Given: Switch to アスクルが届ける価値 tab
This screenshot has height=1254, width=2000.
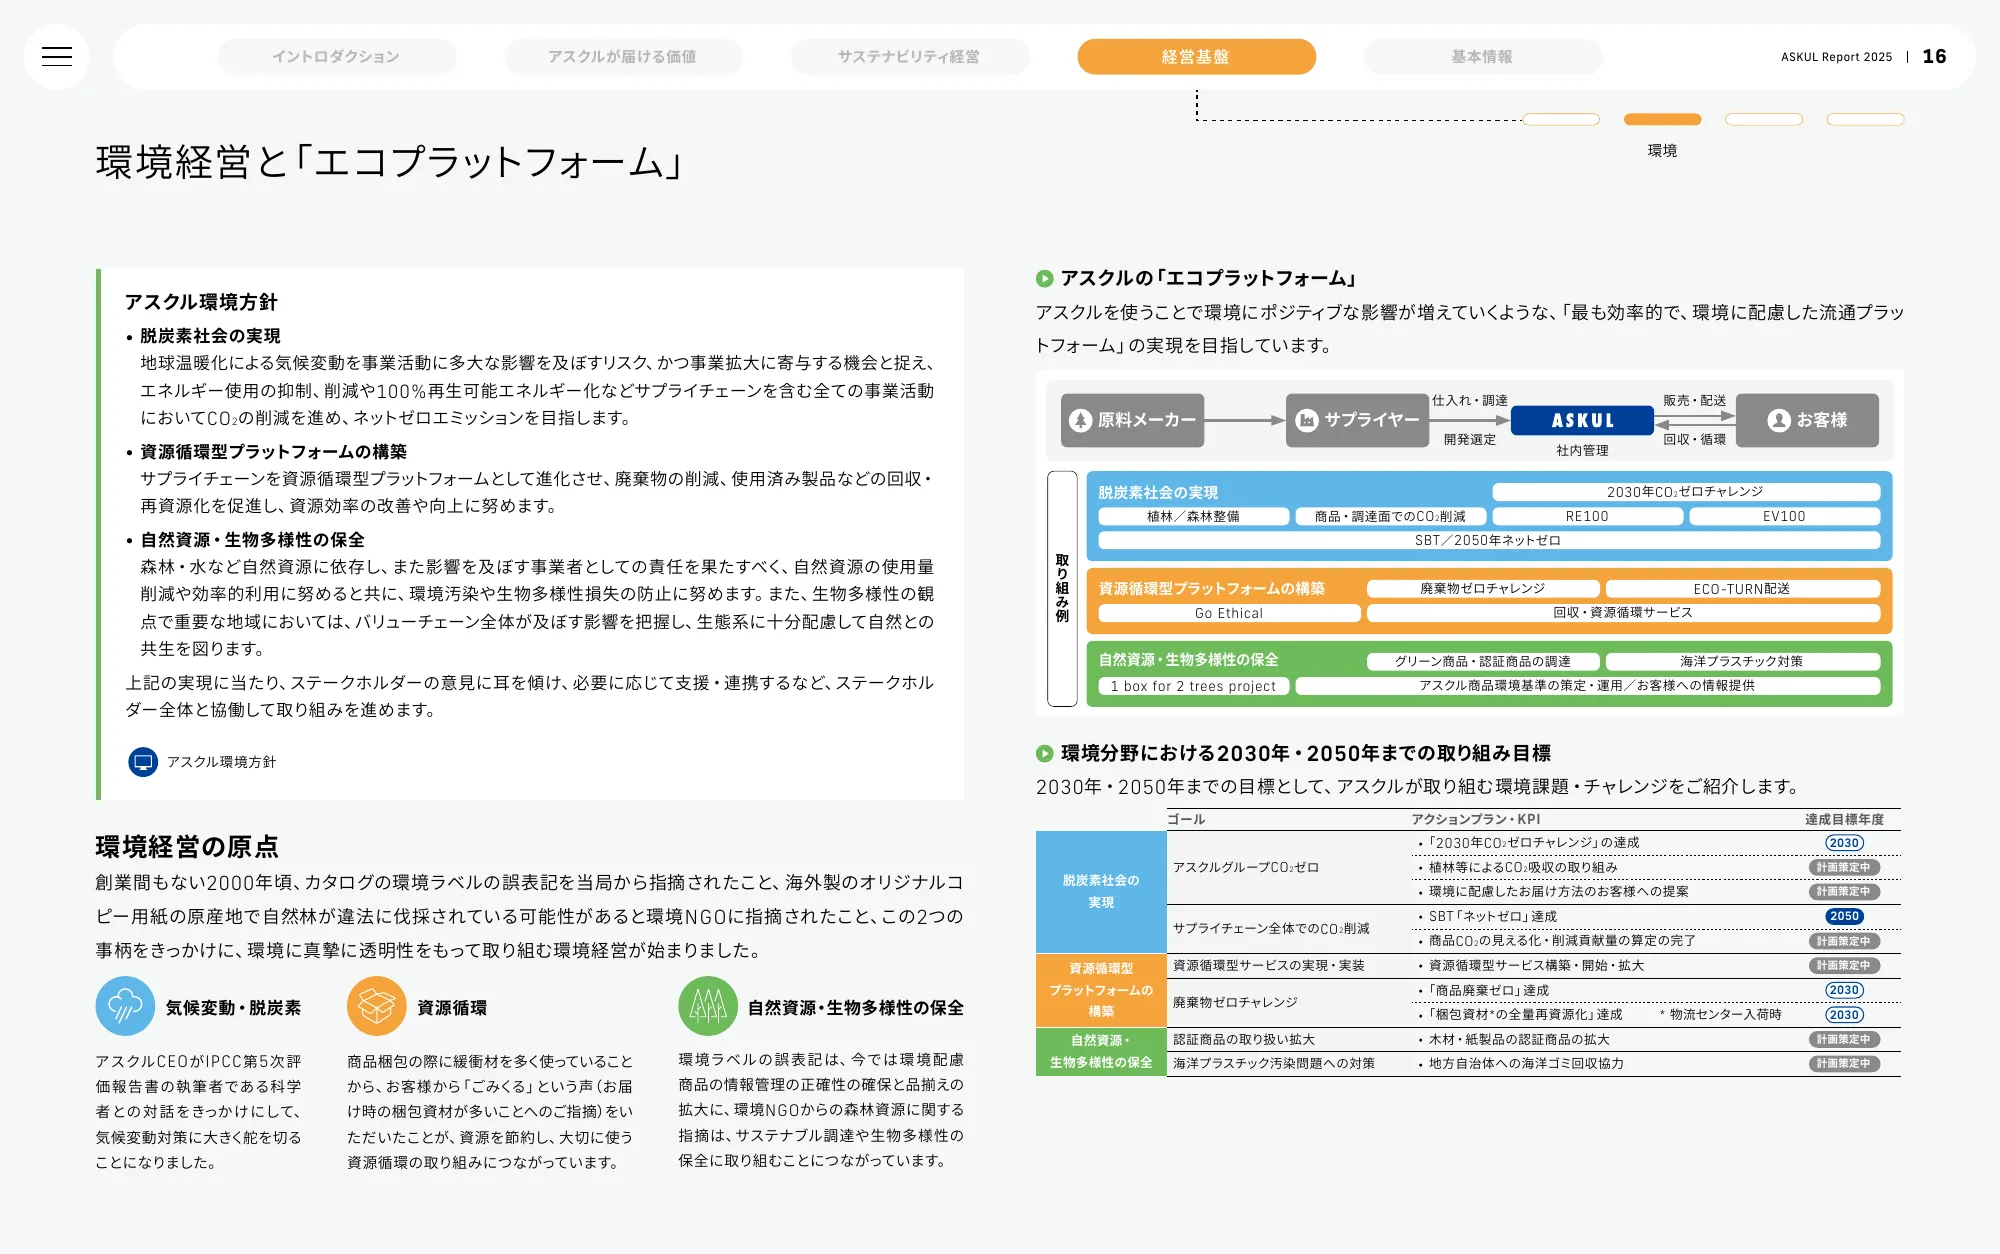Looking at the screenshot, I should pos(623,57).
